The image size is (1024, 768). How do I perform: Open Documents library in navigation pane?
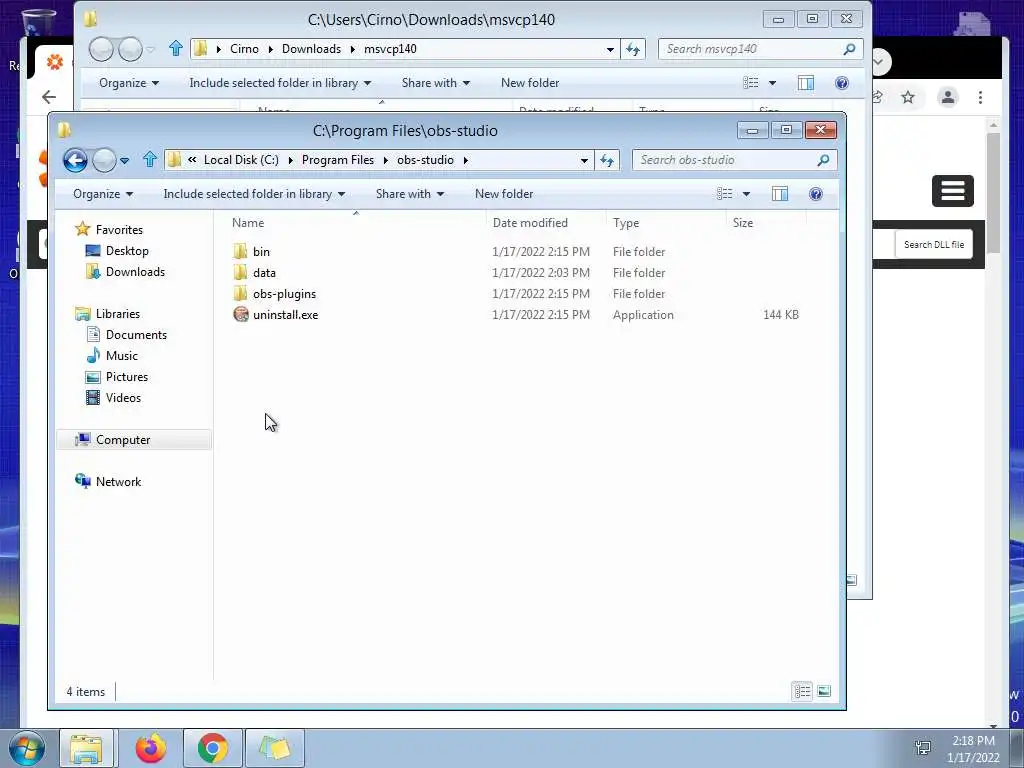pyautogui.click(x=136, y=334)
